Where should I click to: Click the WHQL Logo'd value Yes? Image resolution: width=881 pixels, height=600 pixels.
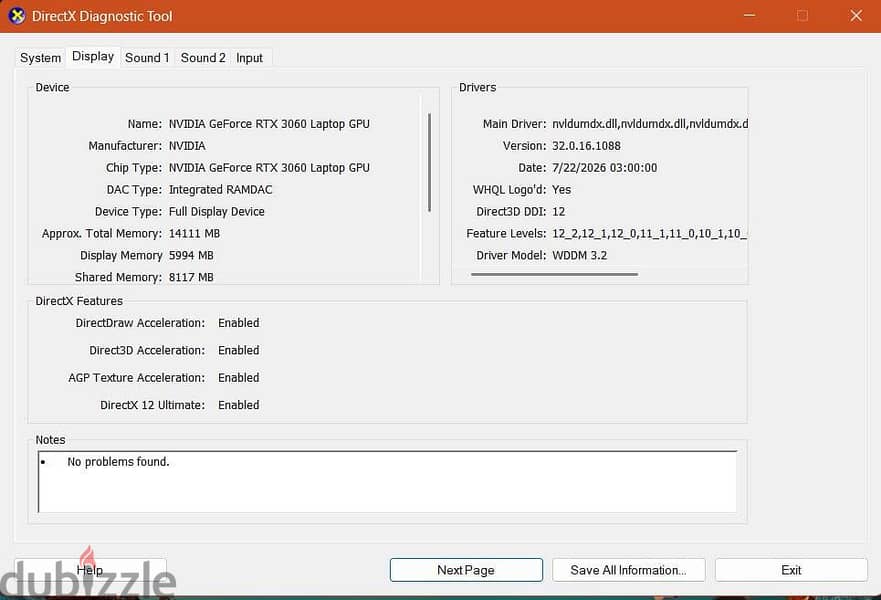tap(561, 189)
